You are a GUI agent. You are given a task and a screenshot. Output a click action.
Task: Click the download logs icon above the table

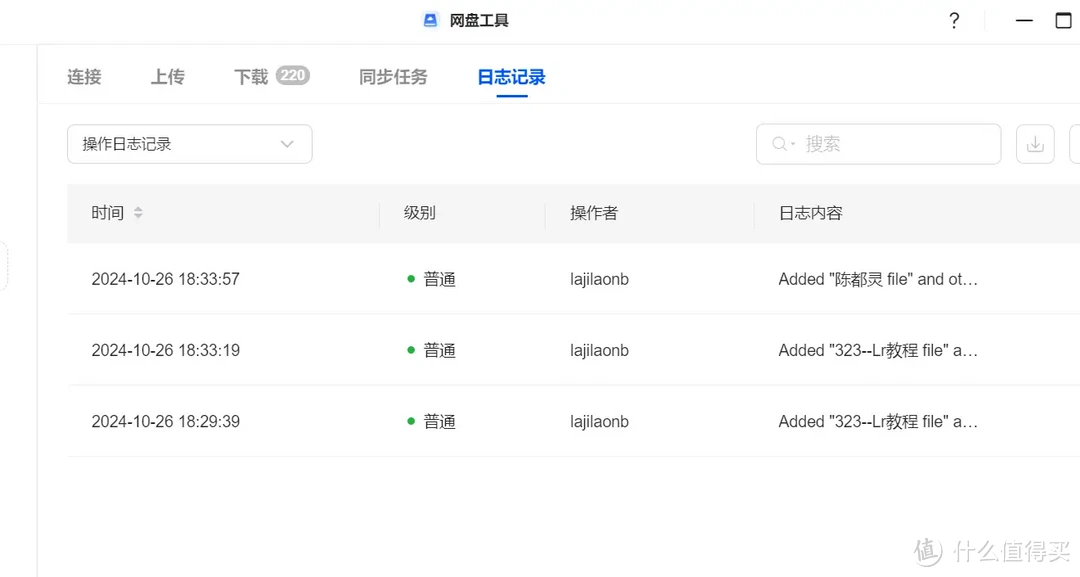pos(1035,144)
